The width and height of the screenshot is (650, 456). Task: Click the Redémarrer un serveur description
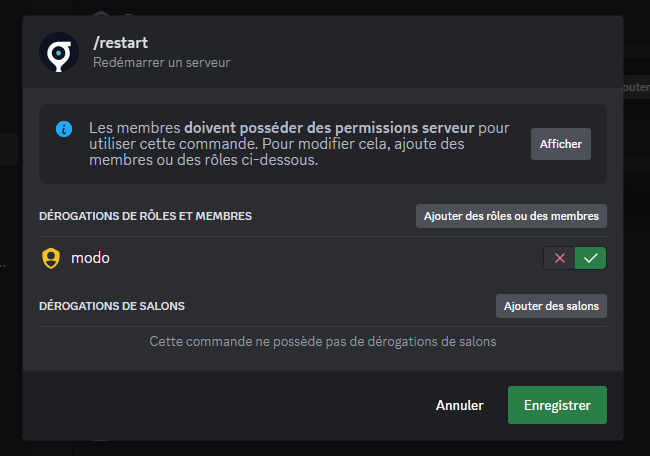(161, 63)
